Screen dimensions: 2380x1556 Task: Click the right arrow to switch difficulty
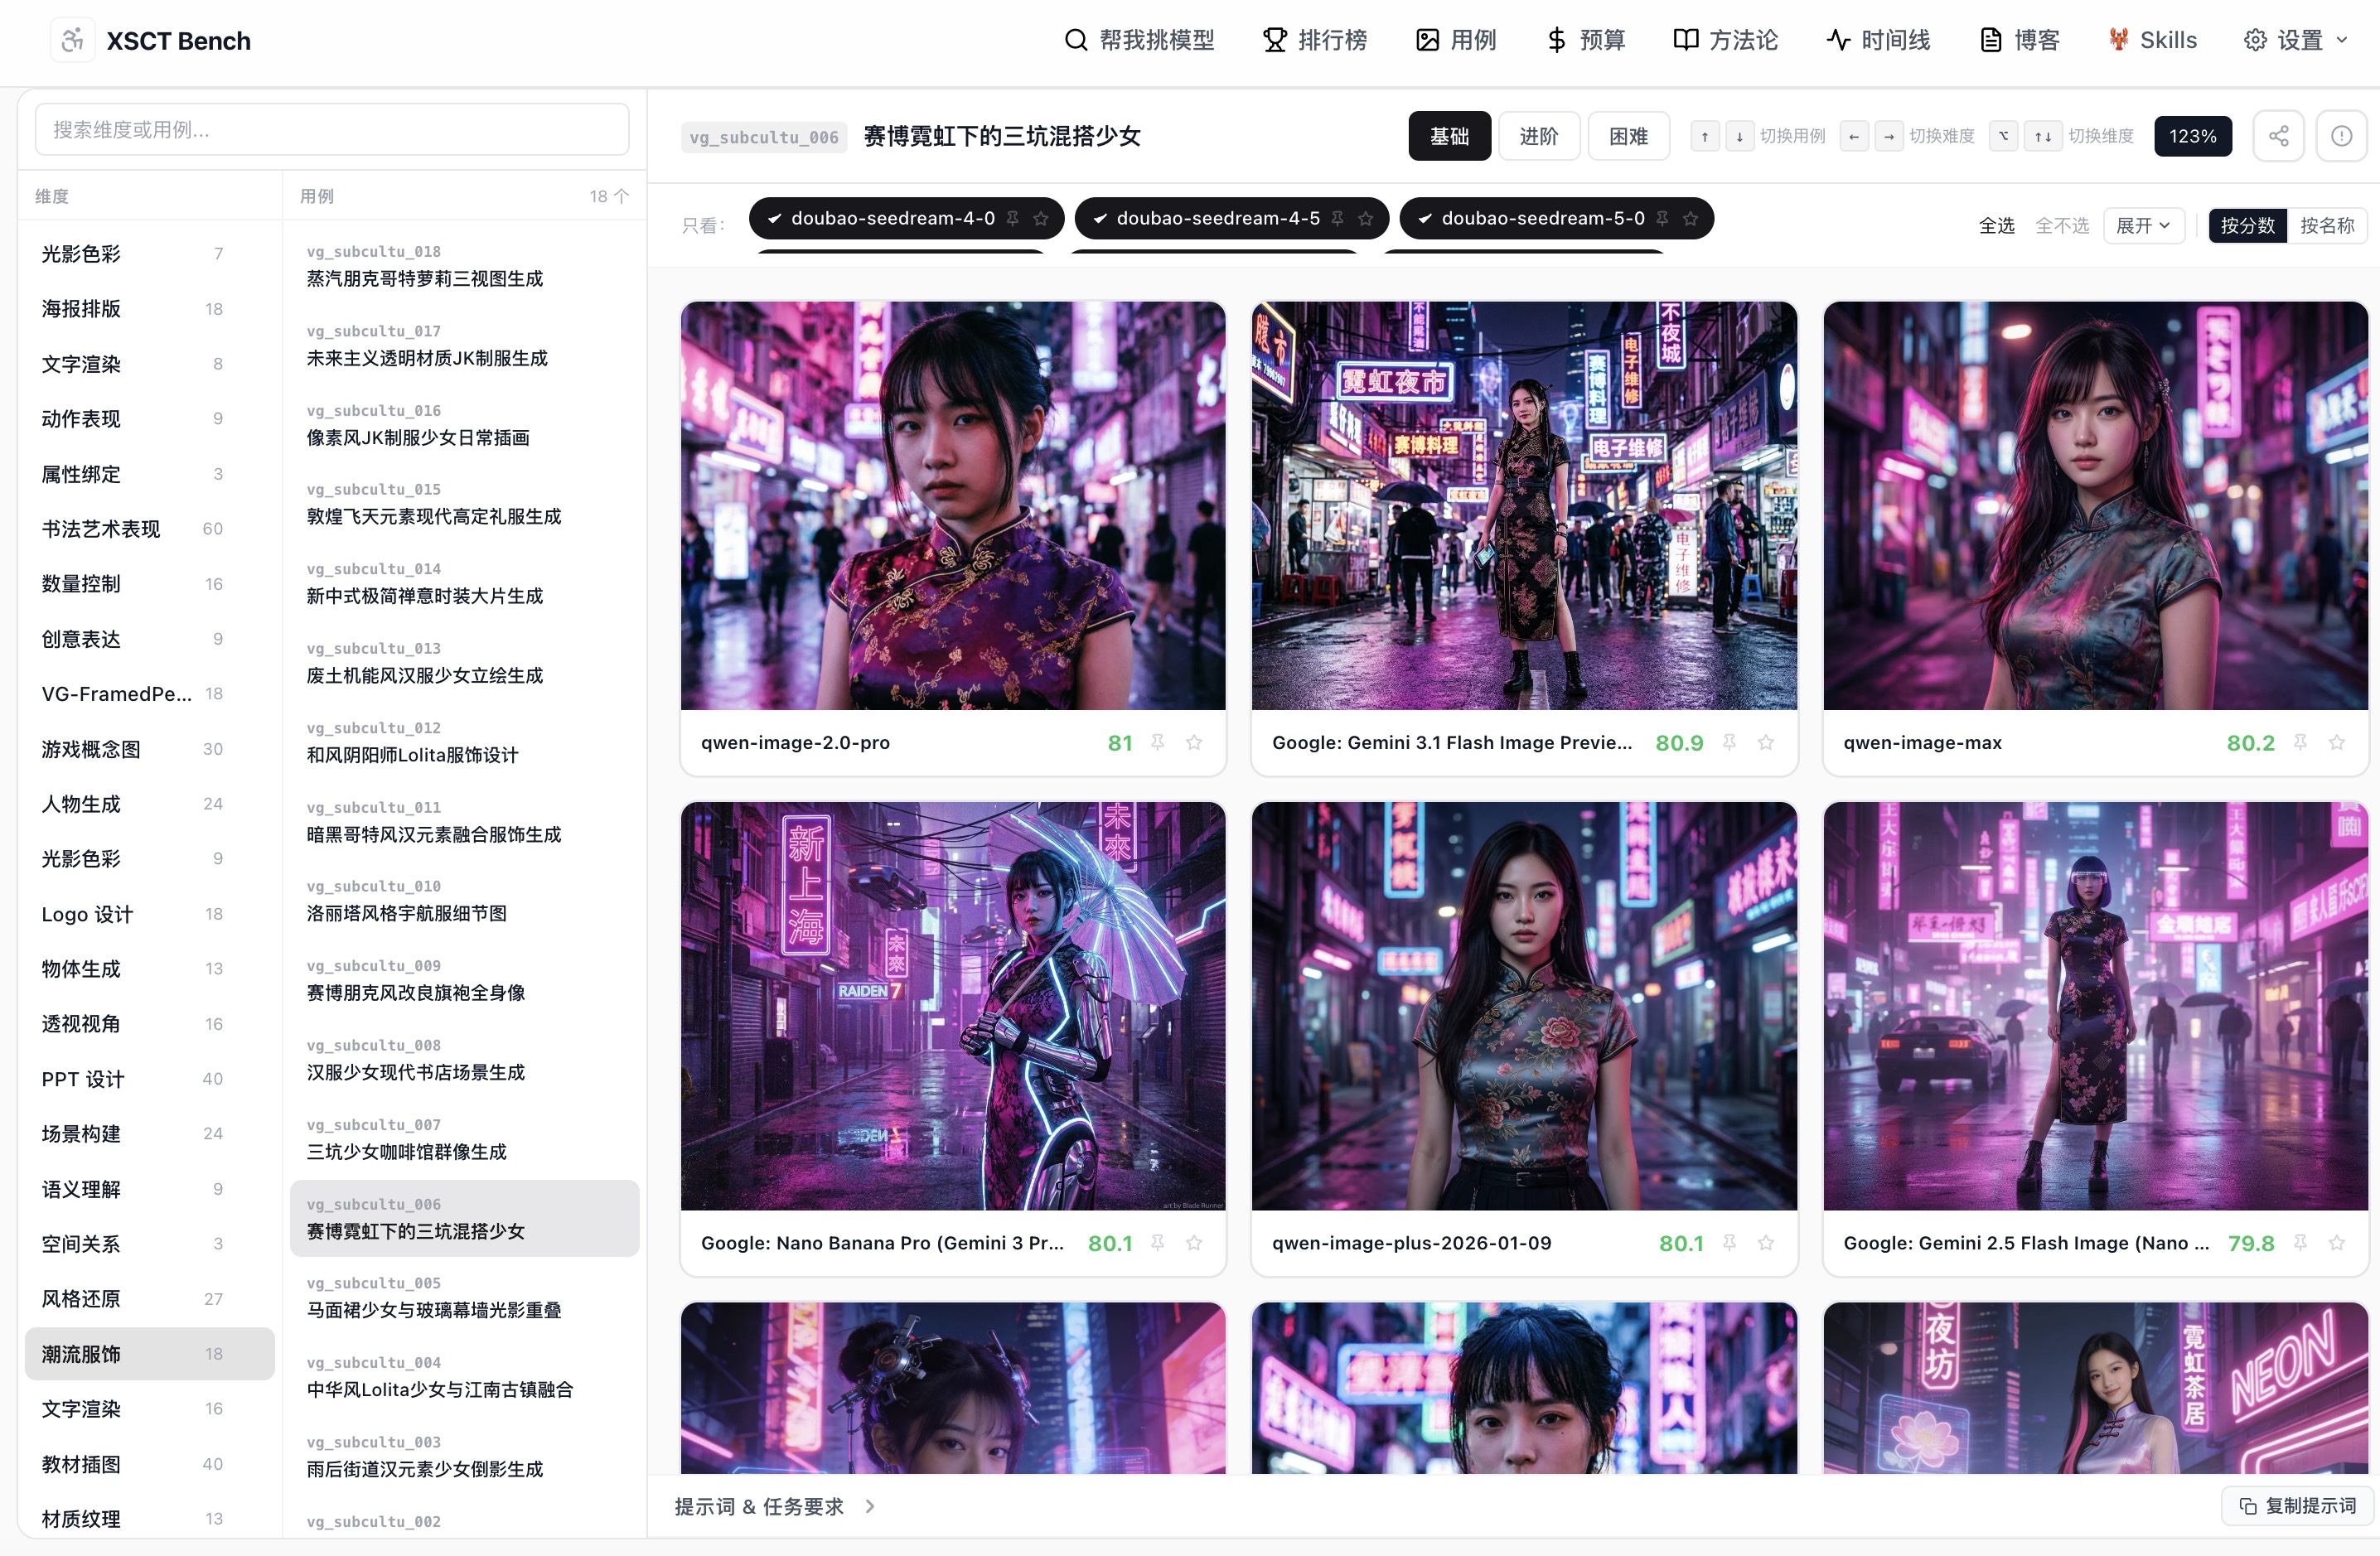[x=1888, y=136]
